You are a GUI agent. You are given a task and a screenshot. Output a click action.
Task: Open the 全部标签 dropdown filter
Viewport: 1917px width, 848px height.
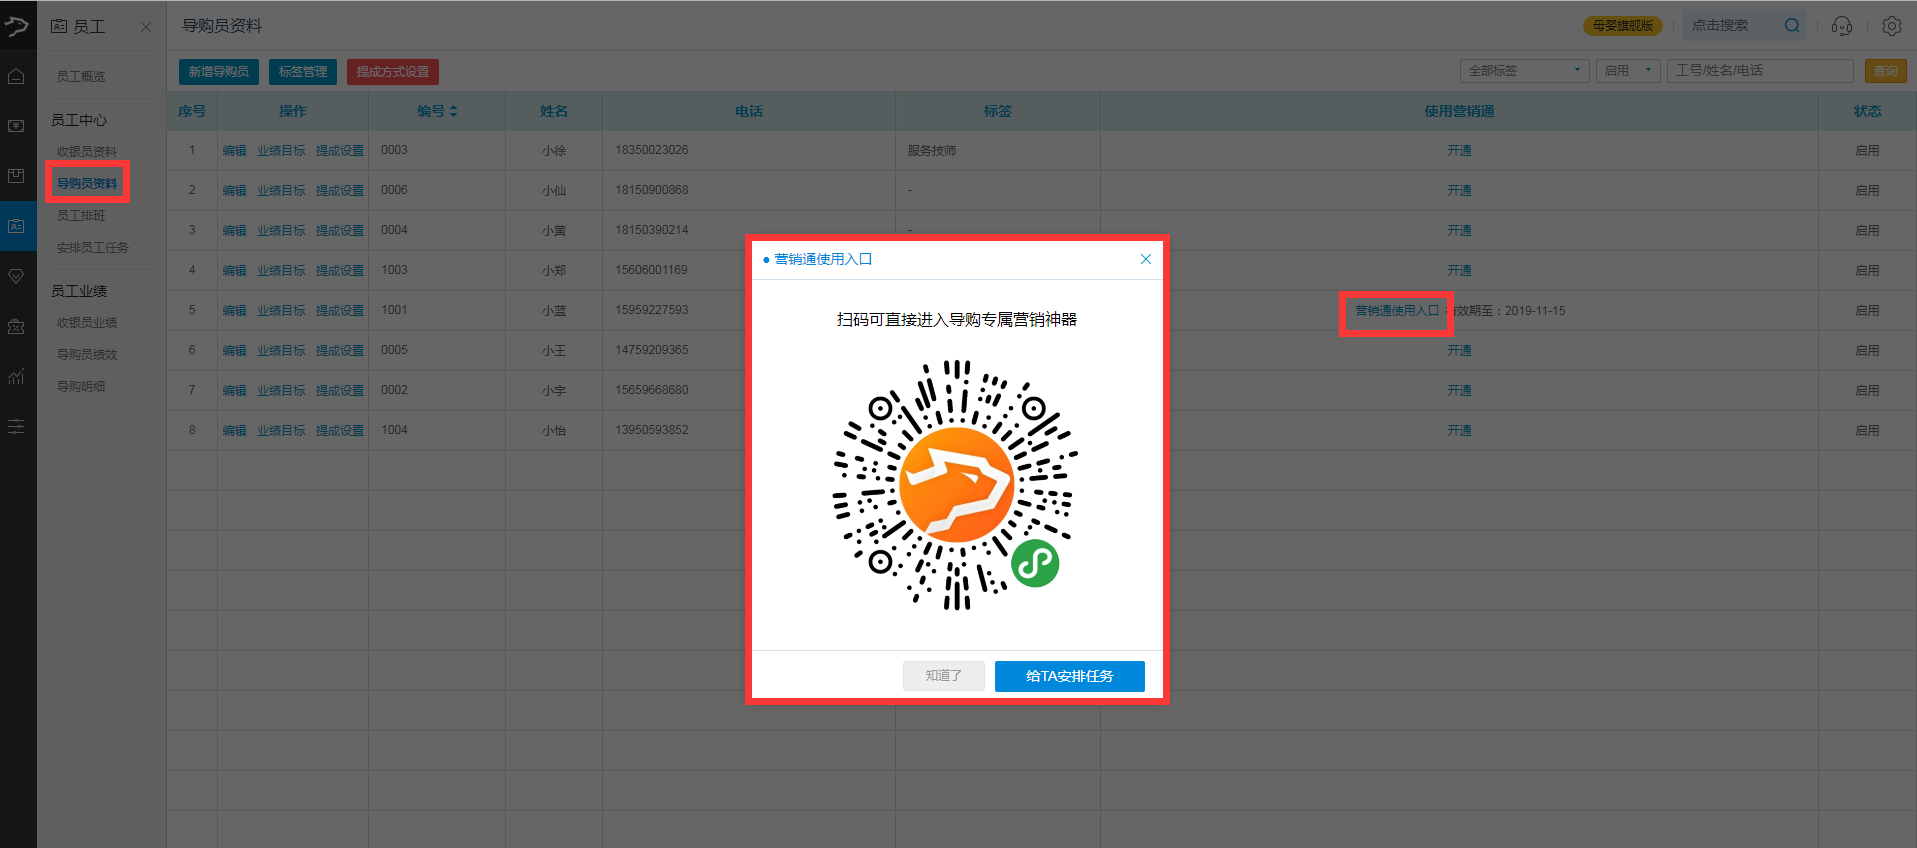click(x=1524, y=71)
